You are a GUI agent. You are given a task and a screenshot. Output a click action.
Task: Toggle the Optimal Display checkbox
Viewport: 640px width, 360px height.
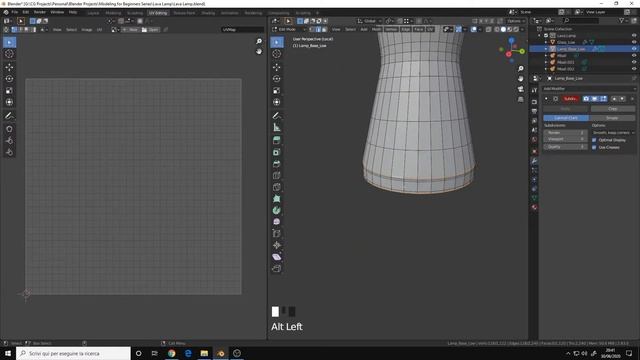click(x=594, y=140)
